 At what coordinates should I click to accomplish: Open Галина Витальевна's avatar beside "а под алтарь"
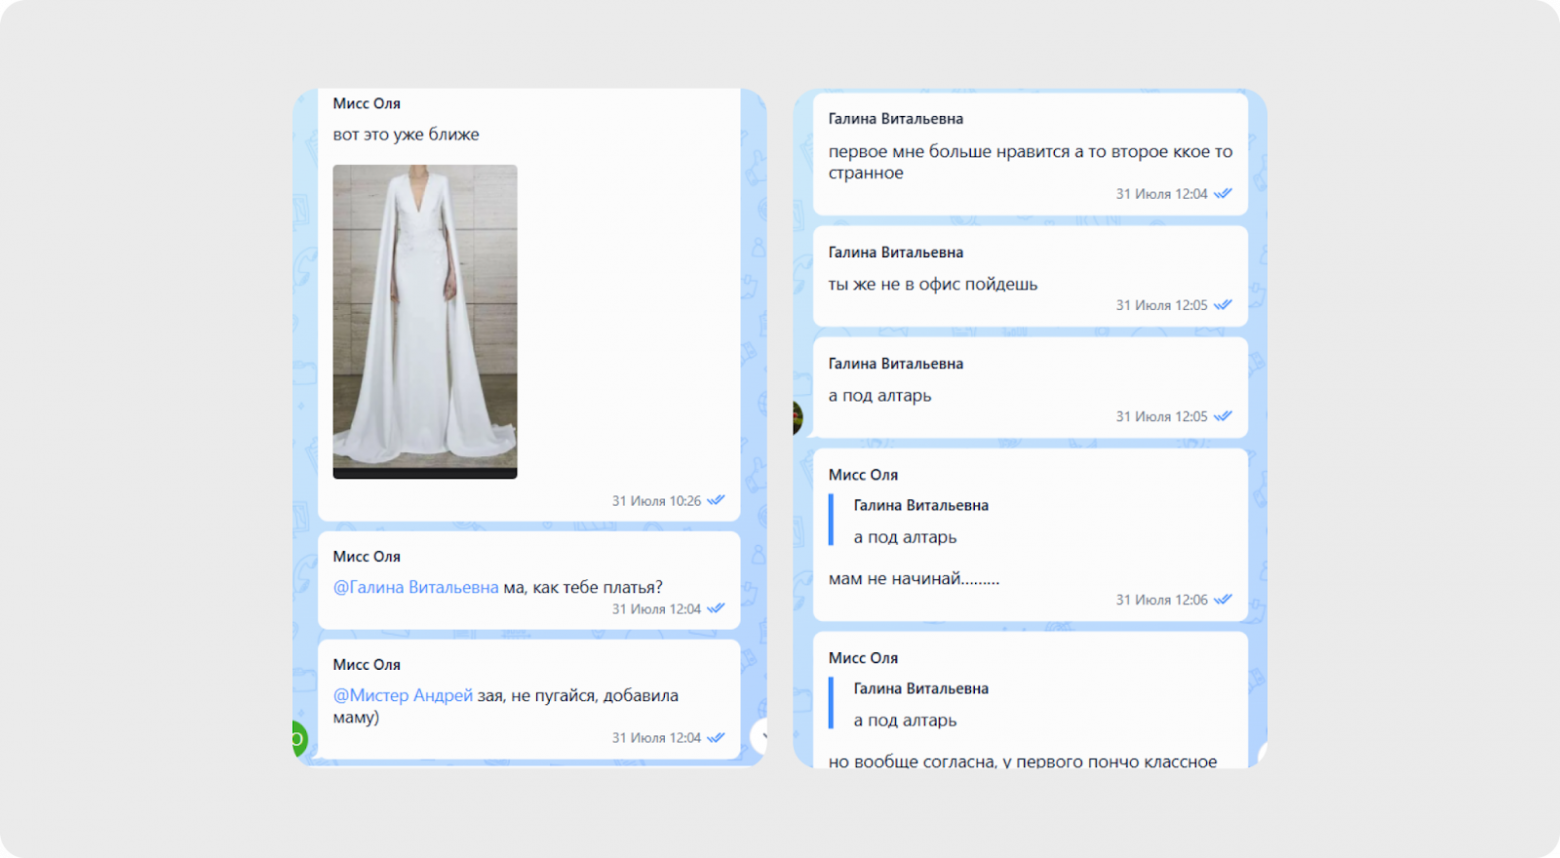click(799, 417)
